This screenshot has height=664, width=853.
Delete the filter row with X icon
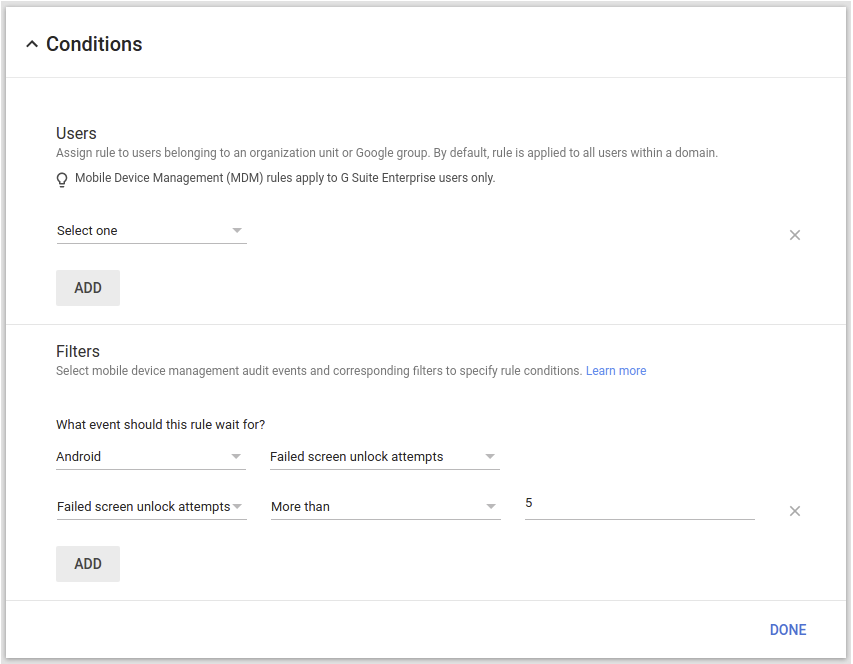click(795, 511)
